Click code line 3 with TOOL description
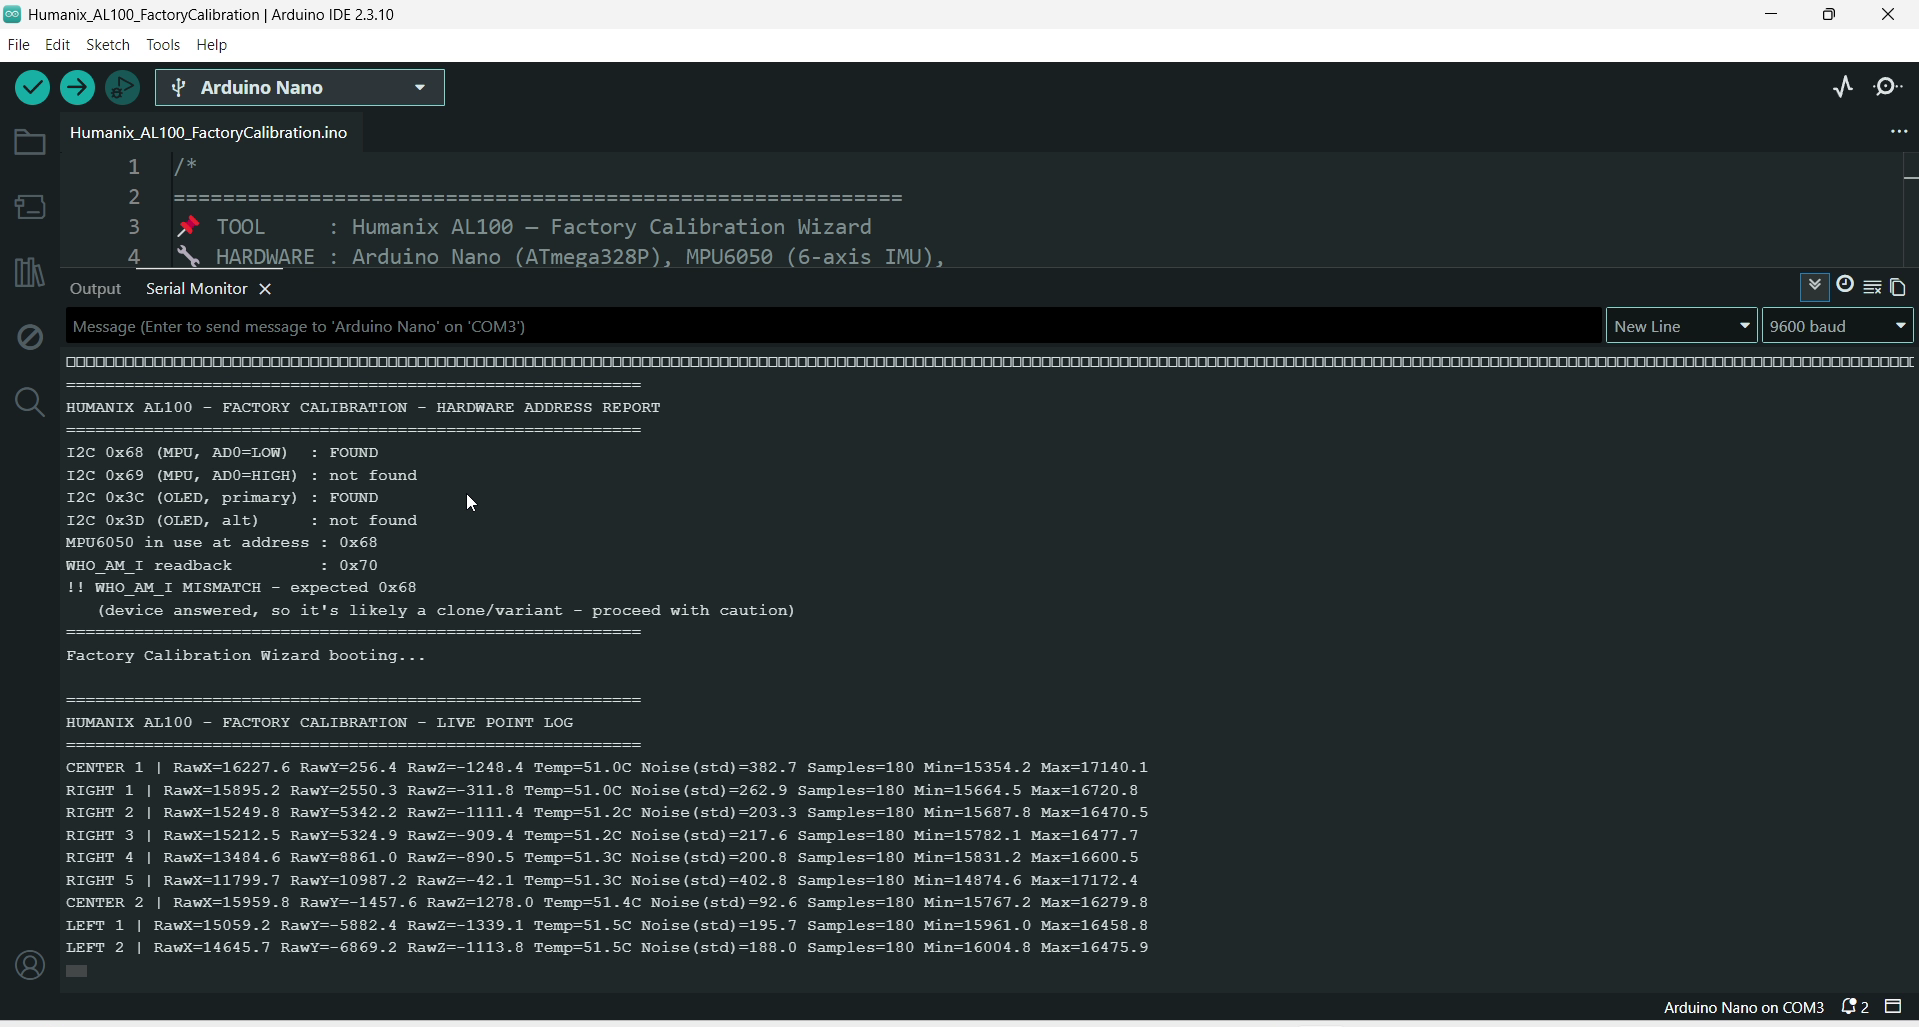Image resolution: width=1919 pixels, height=1027 pixels. tap(525, 227)
